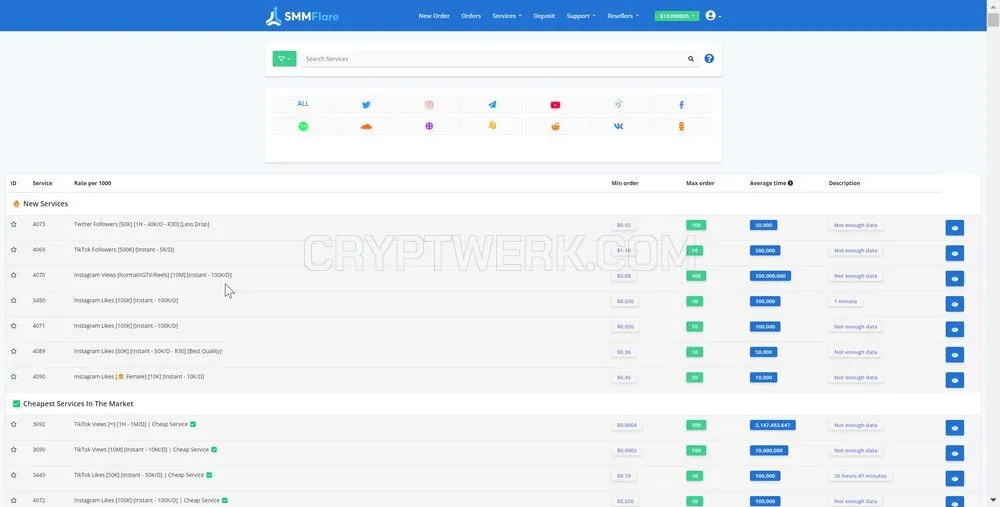1000x507 pixels.
Task: Open the Resellers dropdown menu
Action: click(622, 16)
